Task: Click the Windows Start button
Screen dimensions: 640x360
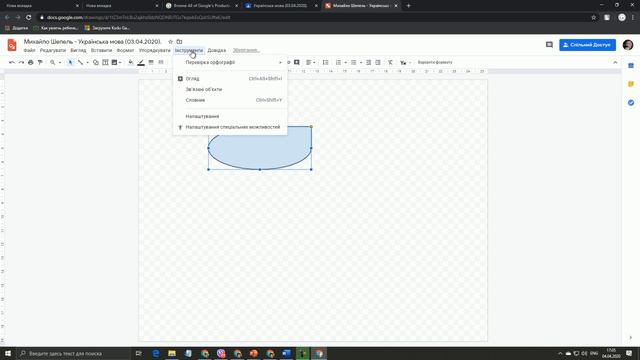Action: coord(8,353)
